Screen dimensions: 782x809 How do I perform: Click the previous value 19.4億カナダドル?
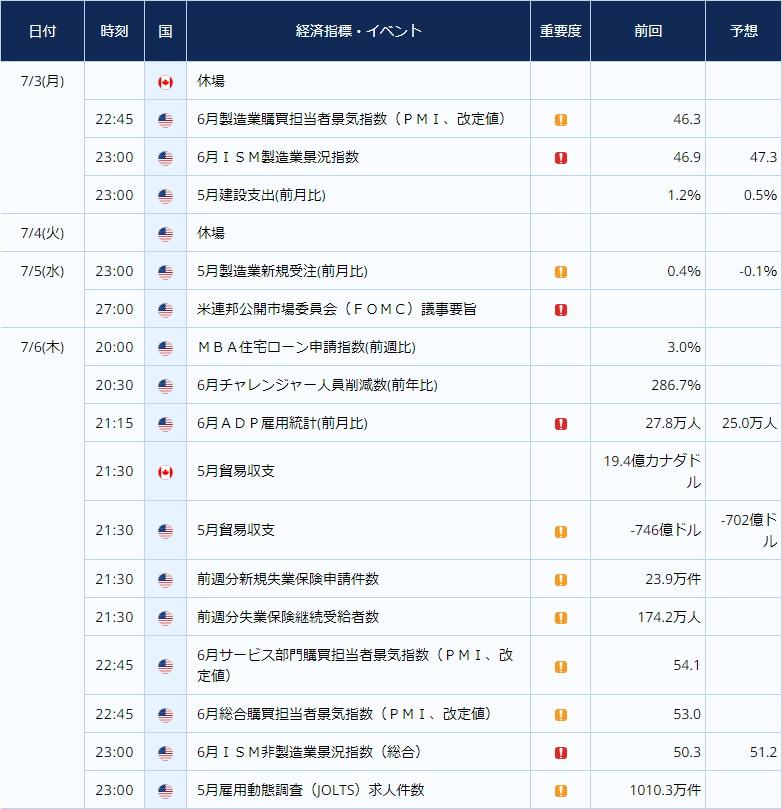point(652,471)
